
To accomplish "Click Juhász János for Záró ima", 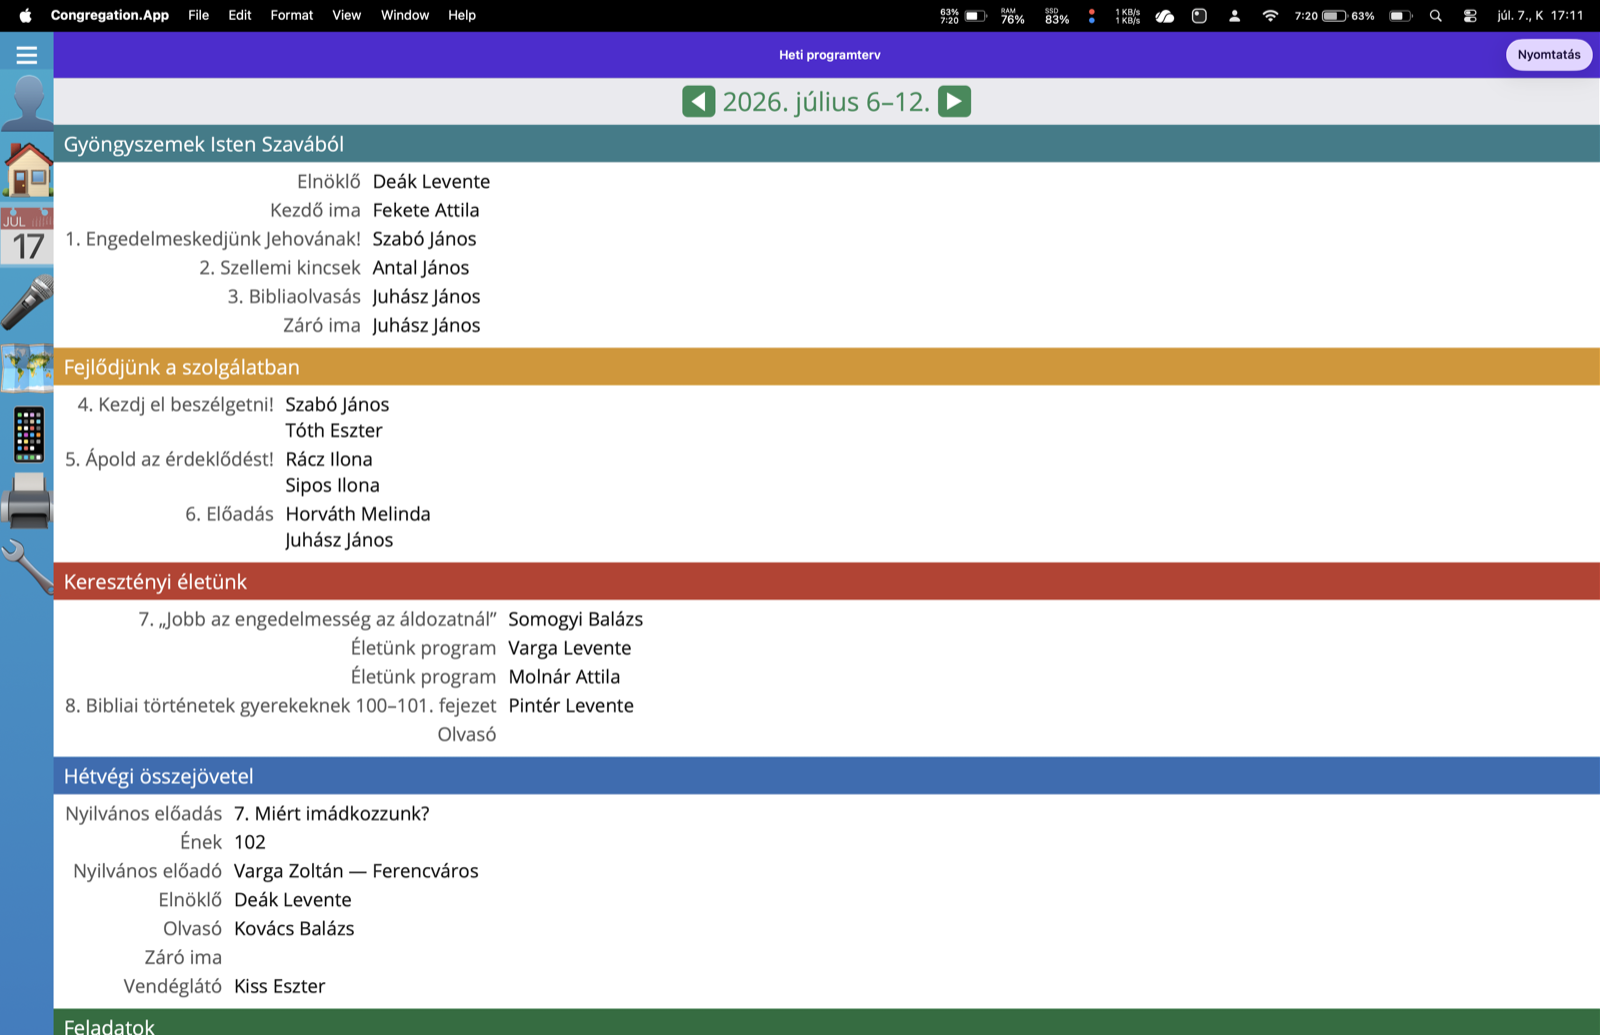I will [x=426, y=326].
